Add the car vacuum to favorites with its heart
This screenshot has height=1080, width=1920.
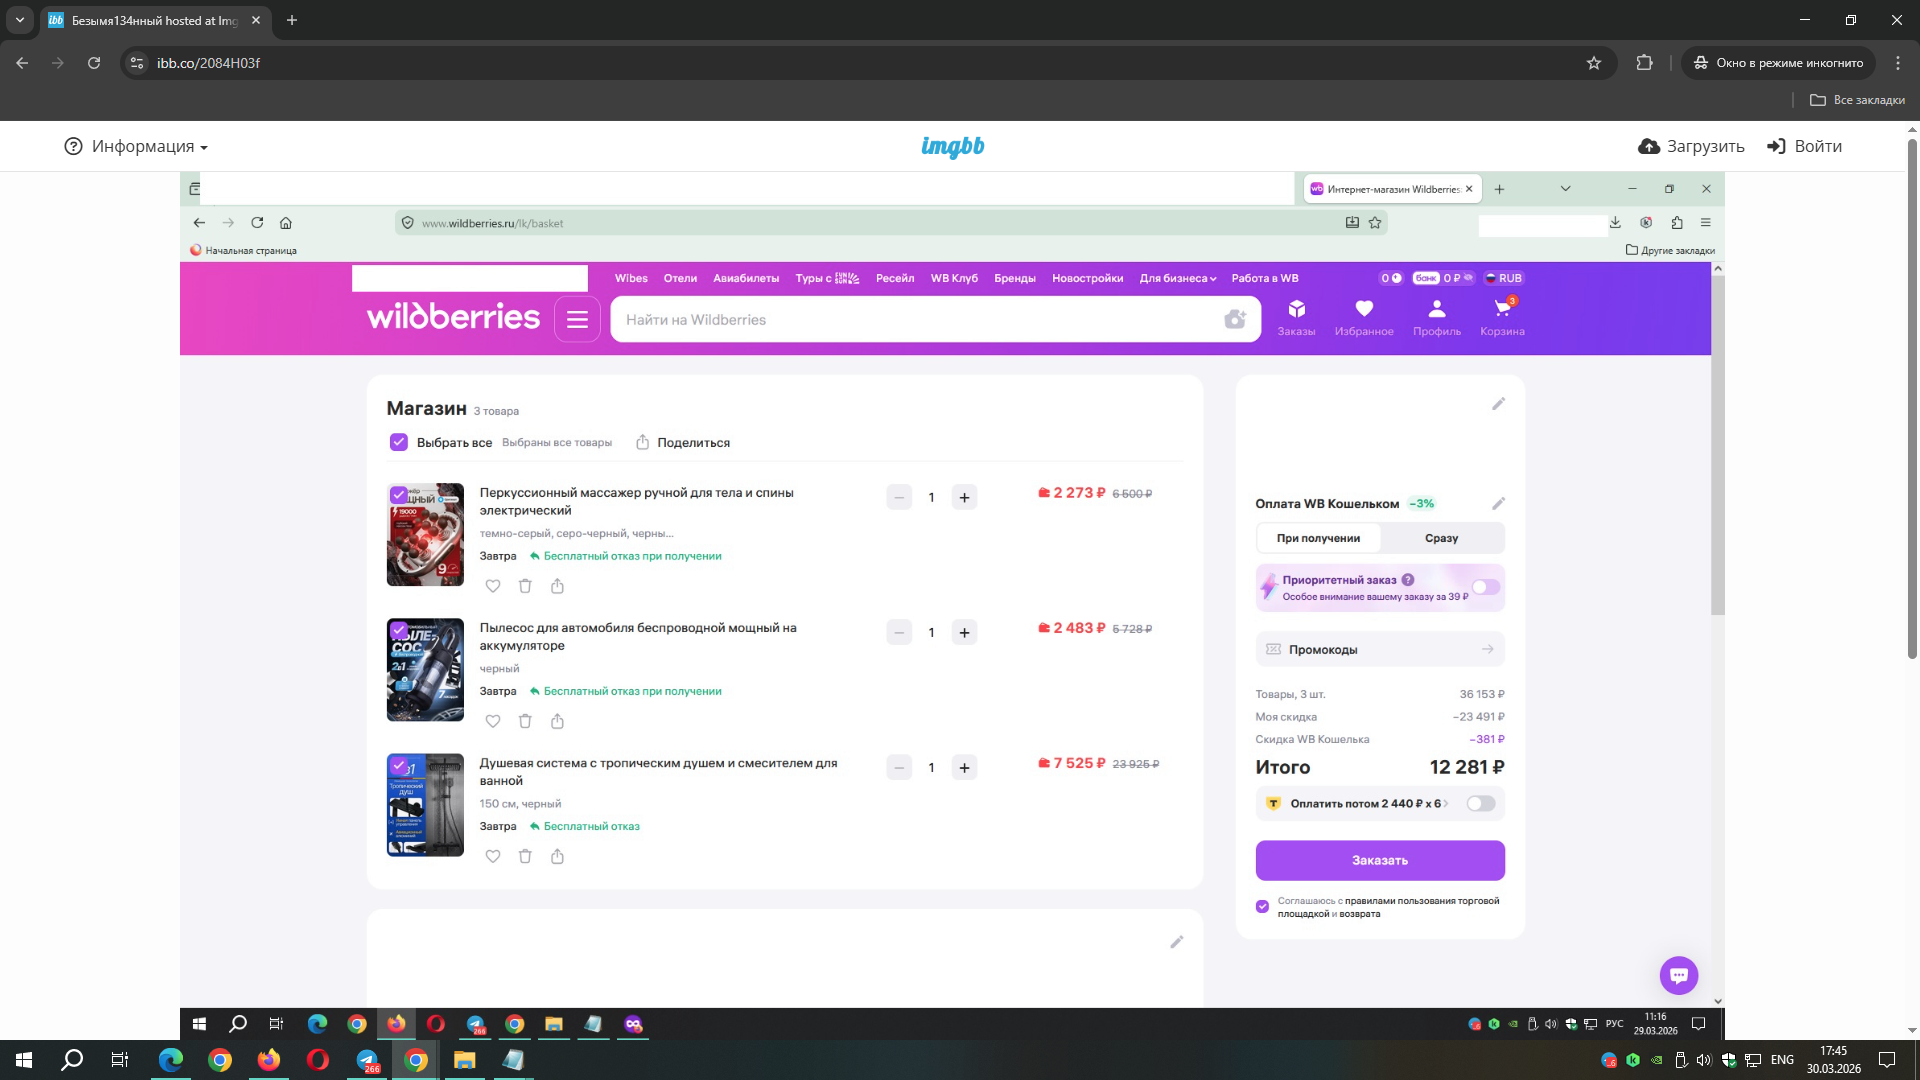pyautogui.click(x=493, y=721)
